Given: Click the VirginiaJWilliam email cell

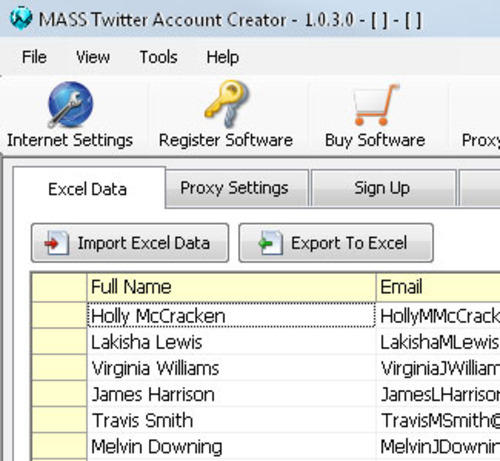Looking at the screenshot, I should (x=438, y=368).
